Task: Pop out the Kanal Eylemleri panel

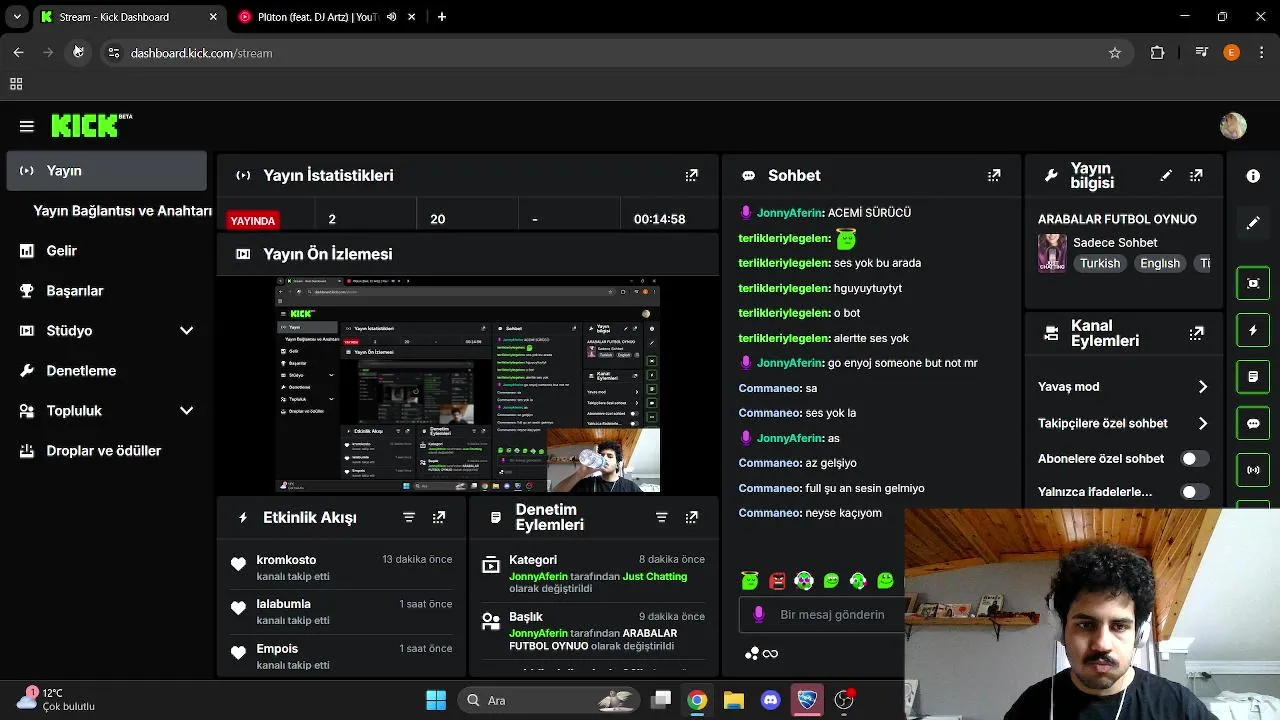Action: 1196,333
